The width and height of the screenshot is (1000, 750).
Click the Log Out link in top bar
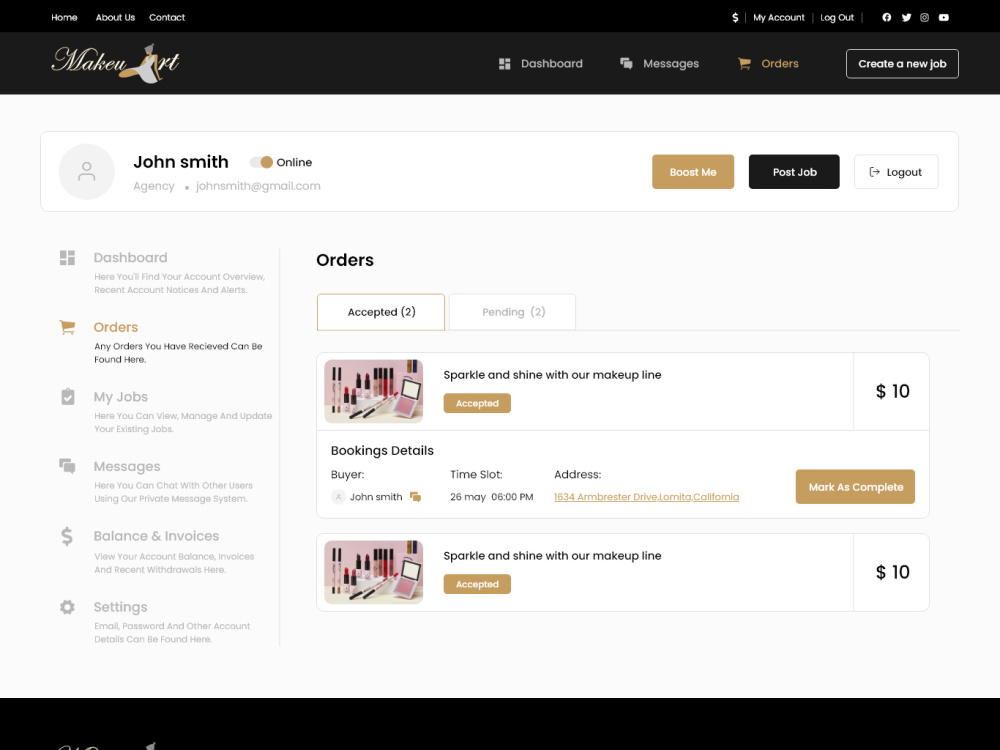(x=837, y=18)
